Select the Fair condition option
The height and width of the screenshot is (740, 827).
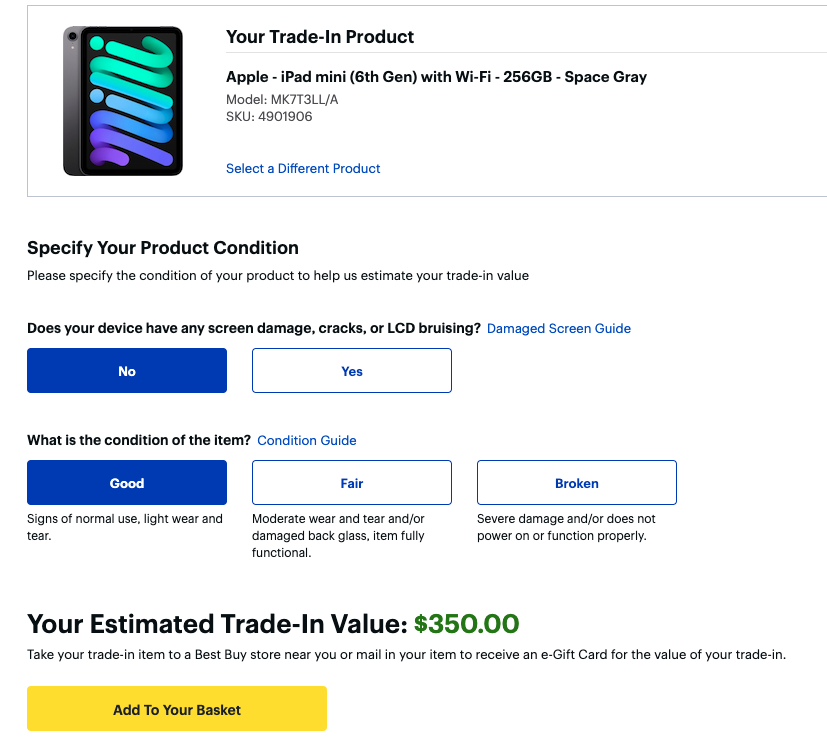click(x=352, y=483)
